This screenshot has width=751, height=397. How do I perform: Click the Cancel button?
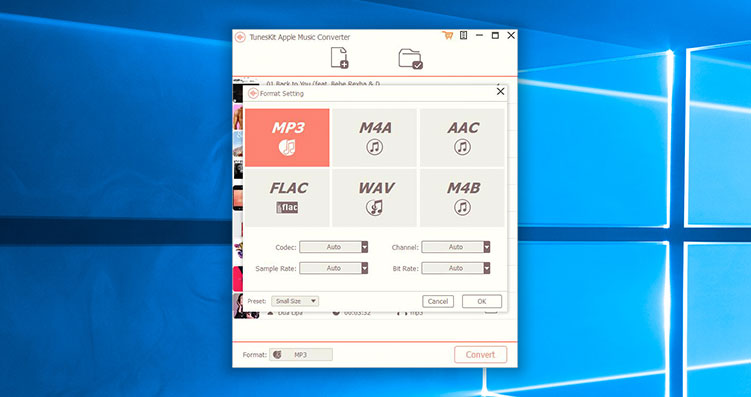coord(438,301)
